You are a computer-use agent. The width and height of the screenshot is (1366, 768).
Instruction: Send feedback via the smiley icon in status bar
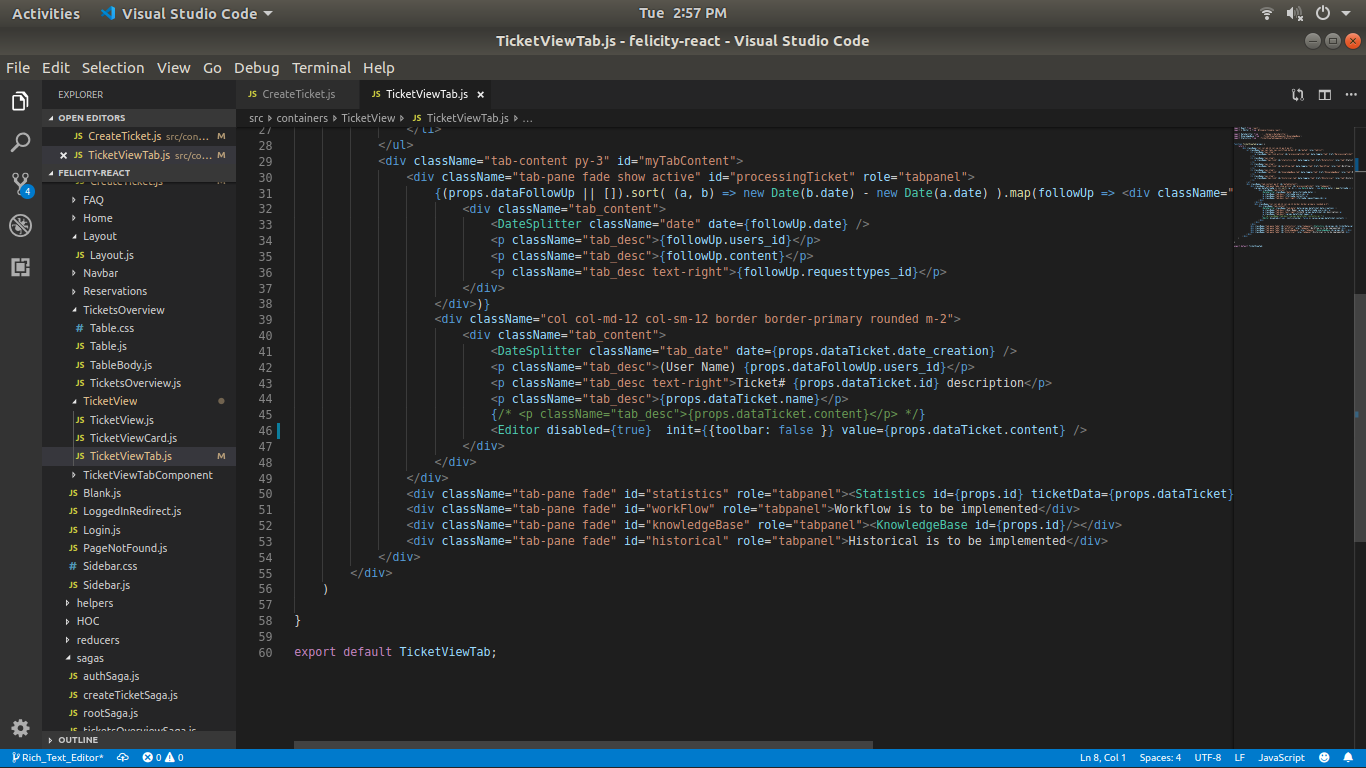(1325, 757)
